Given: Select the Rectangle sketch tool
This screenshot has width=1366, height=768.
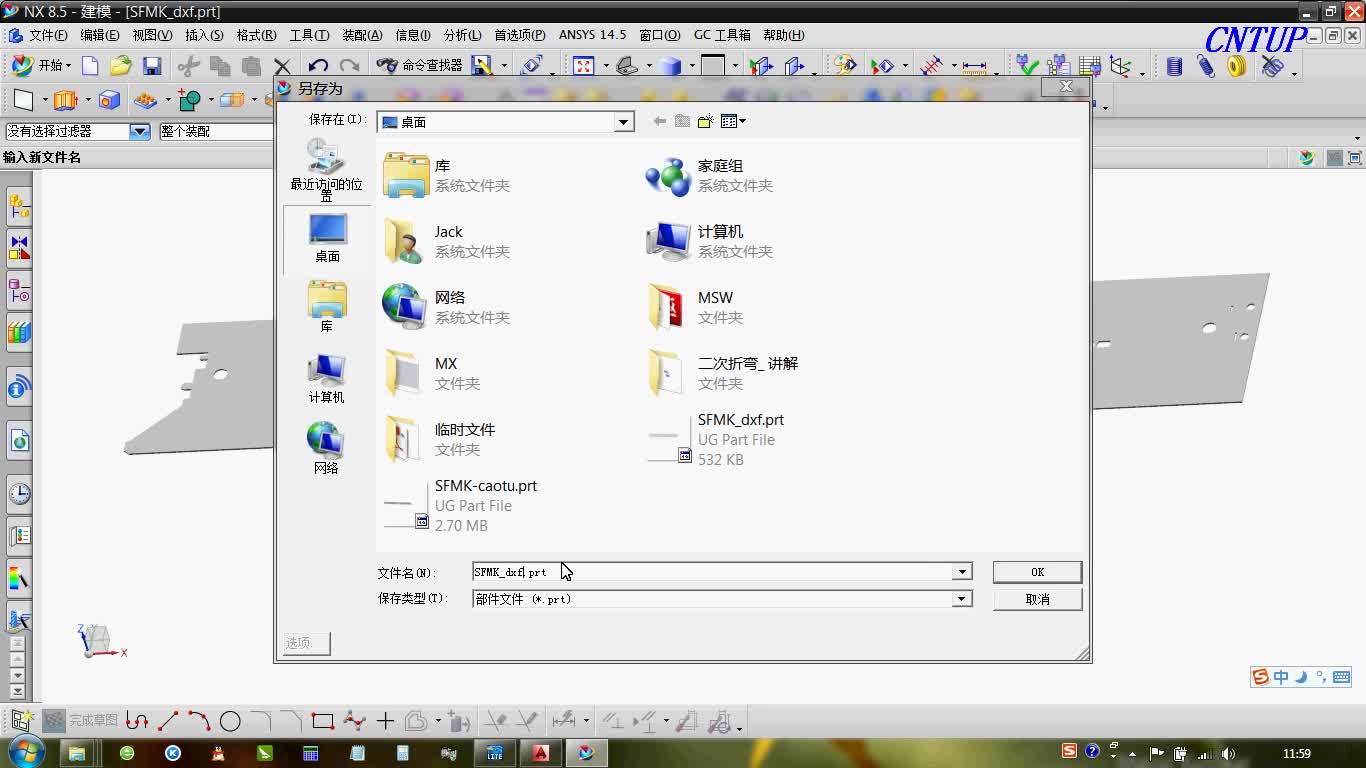Looking at the screenshot, I should (x=323, y=720).
